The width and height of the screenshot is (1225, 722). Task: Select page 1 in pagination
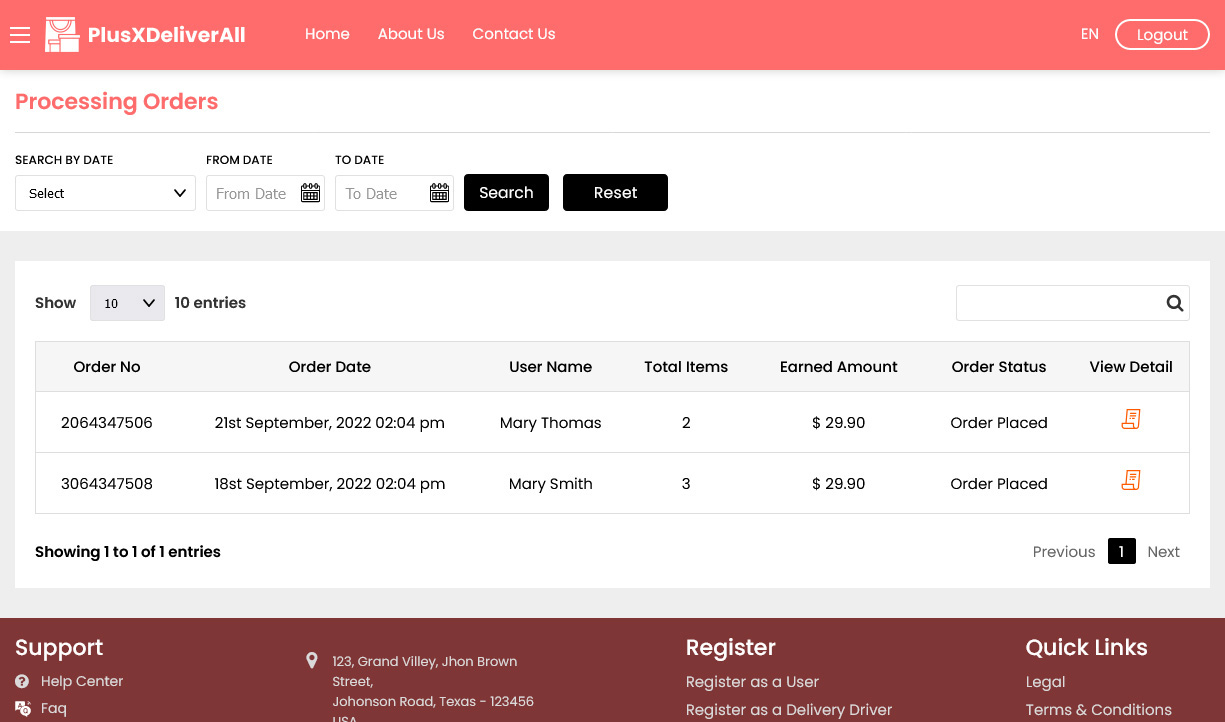point(1122,552)
